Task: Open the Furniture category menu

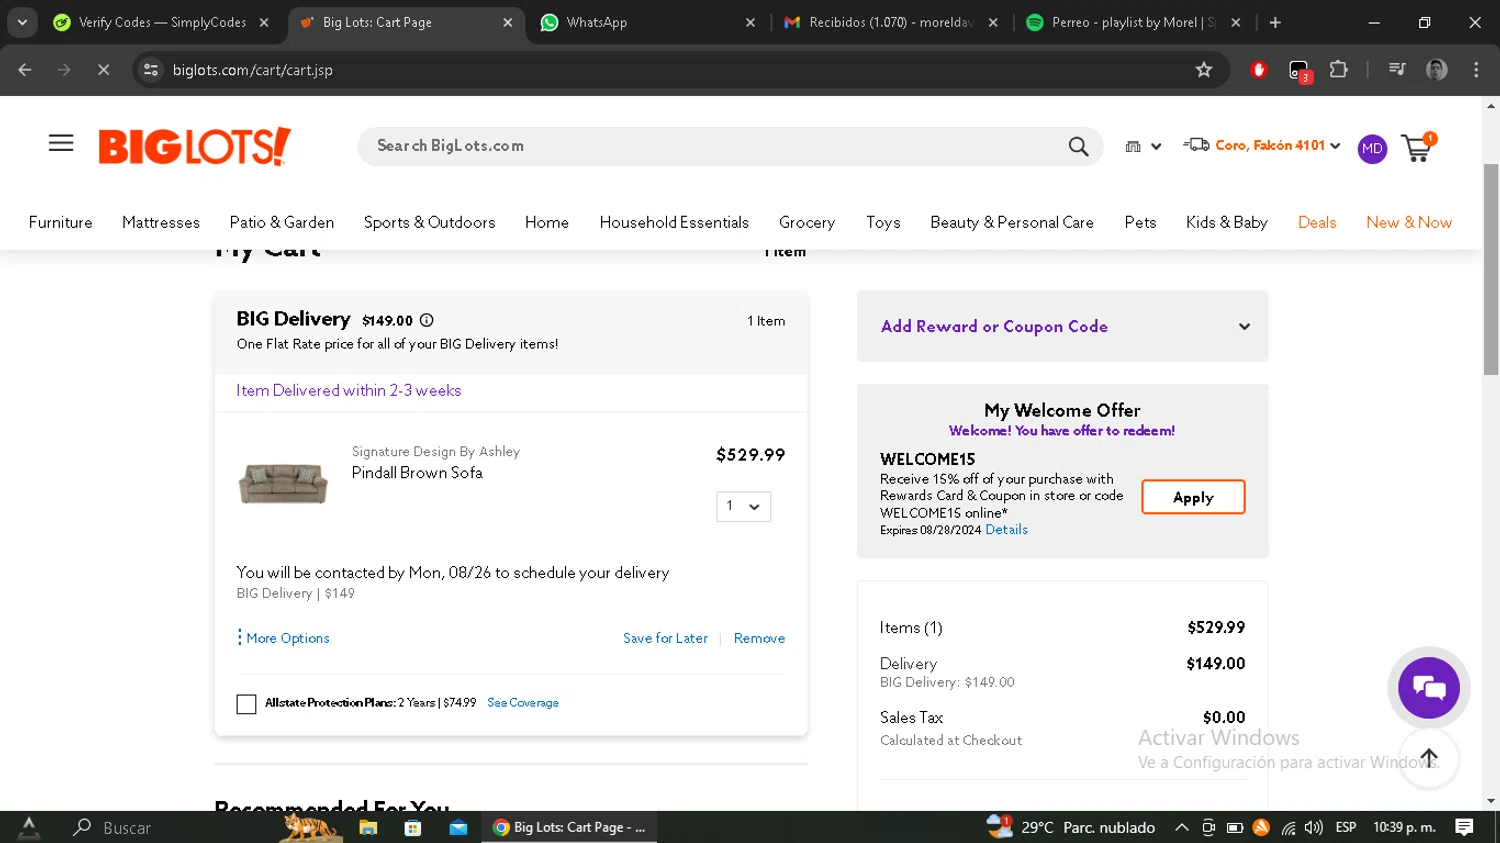Action: pyautogui.click(x=60, y=222)
